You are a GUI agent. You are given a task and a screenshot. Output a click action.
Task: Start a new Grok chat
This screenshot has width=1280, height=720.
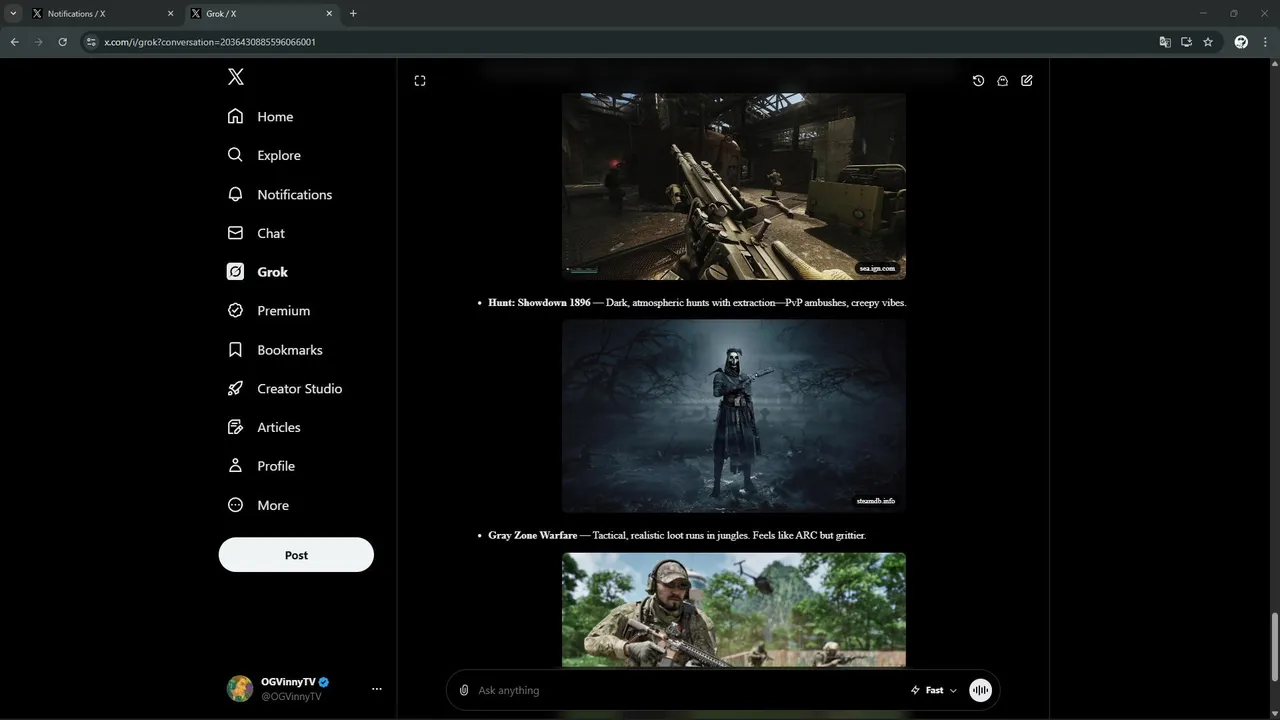(x=1027, y=81)
